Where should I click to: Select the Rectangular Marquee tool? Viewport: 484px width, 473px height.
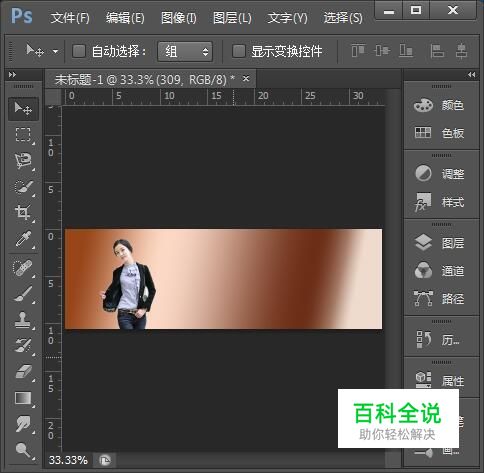click(x=23, y=135)
